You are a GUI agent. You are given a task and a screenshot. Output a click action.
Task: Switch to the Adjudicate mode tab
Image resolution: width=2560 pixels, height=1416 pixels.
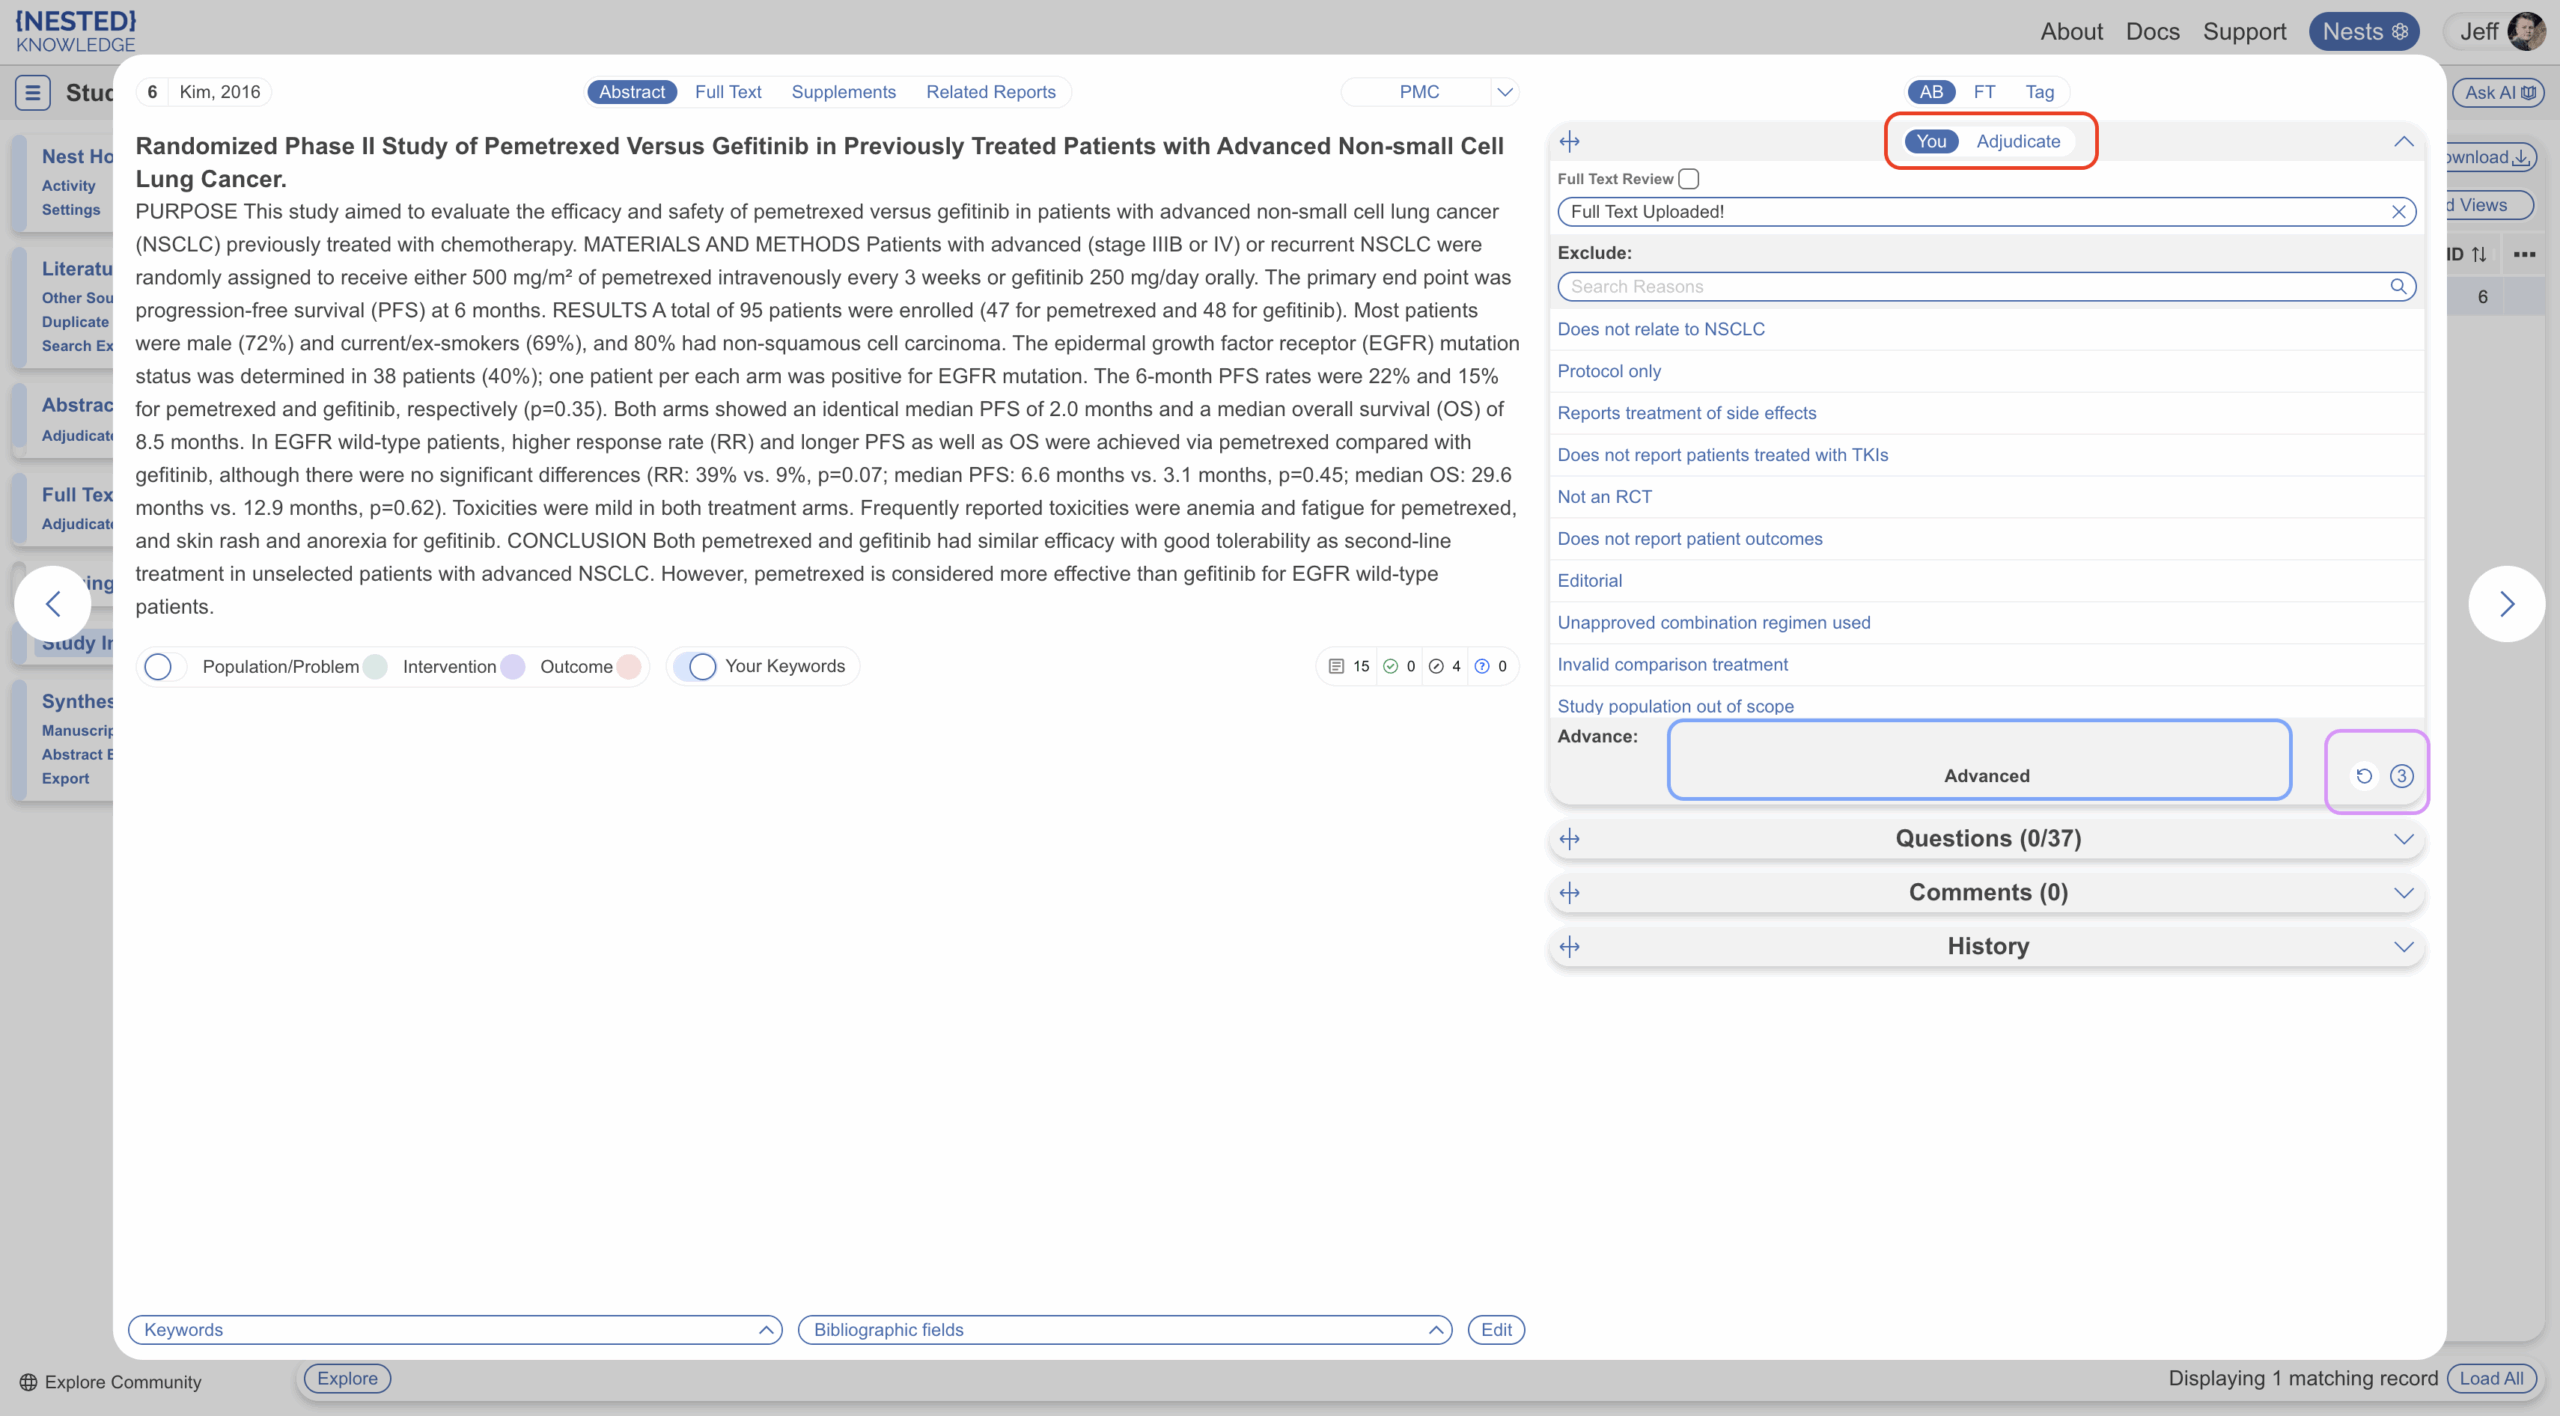(2018, 142)
